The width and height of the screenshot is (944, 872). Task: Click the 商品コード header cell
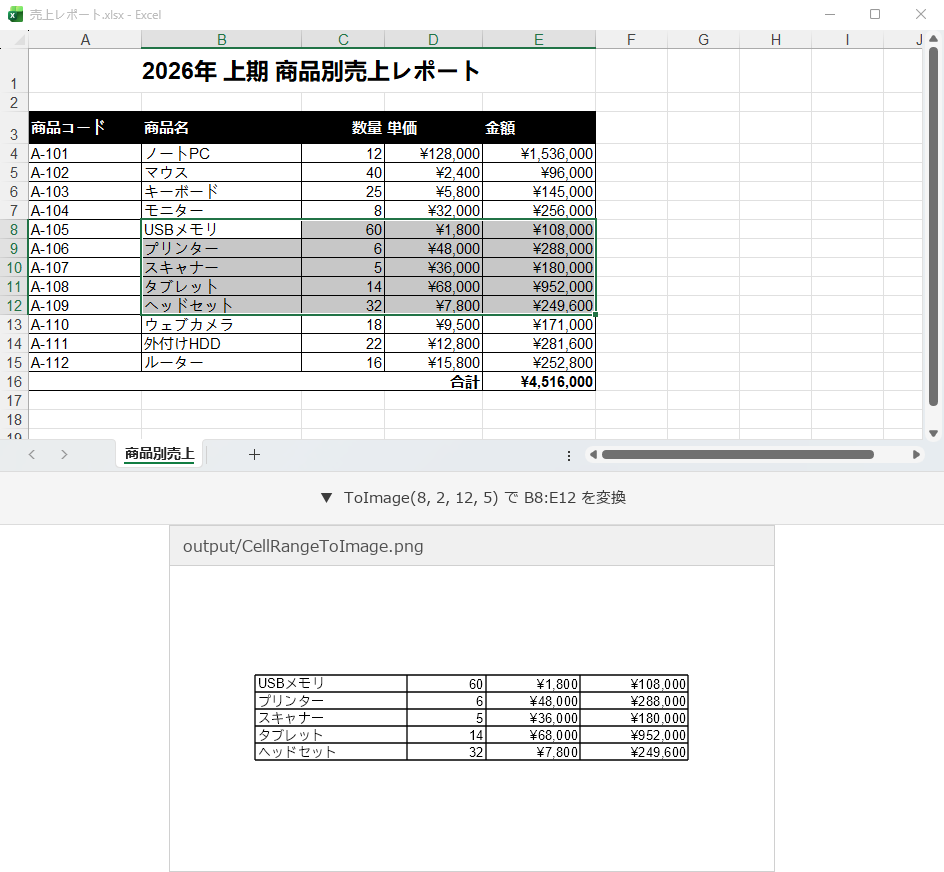coord(85,128)
